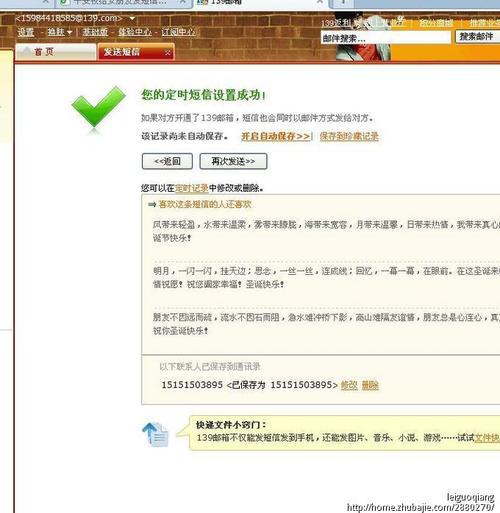Open the 开启自动保存>> link
The width and height of the screenshot is (500, 513).
[276, 136]
